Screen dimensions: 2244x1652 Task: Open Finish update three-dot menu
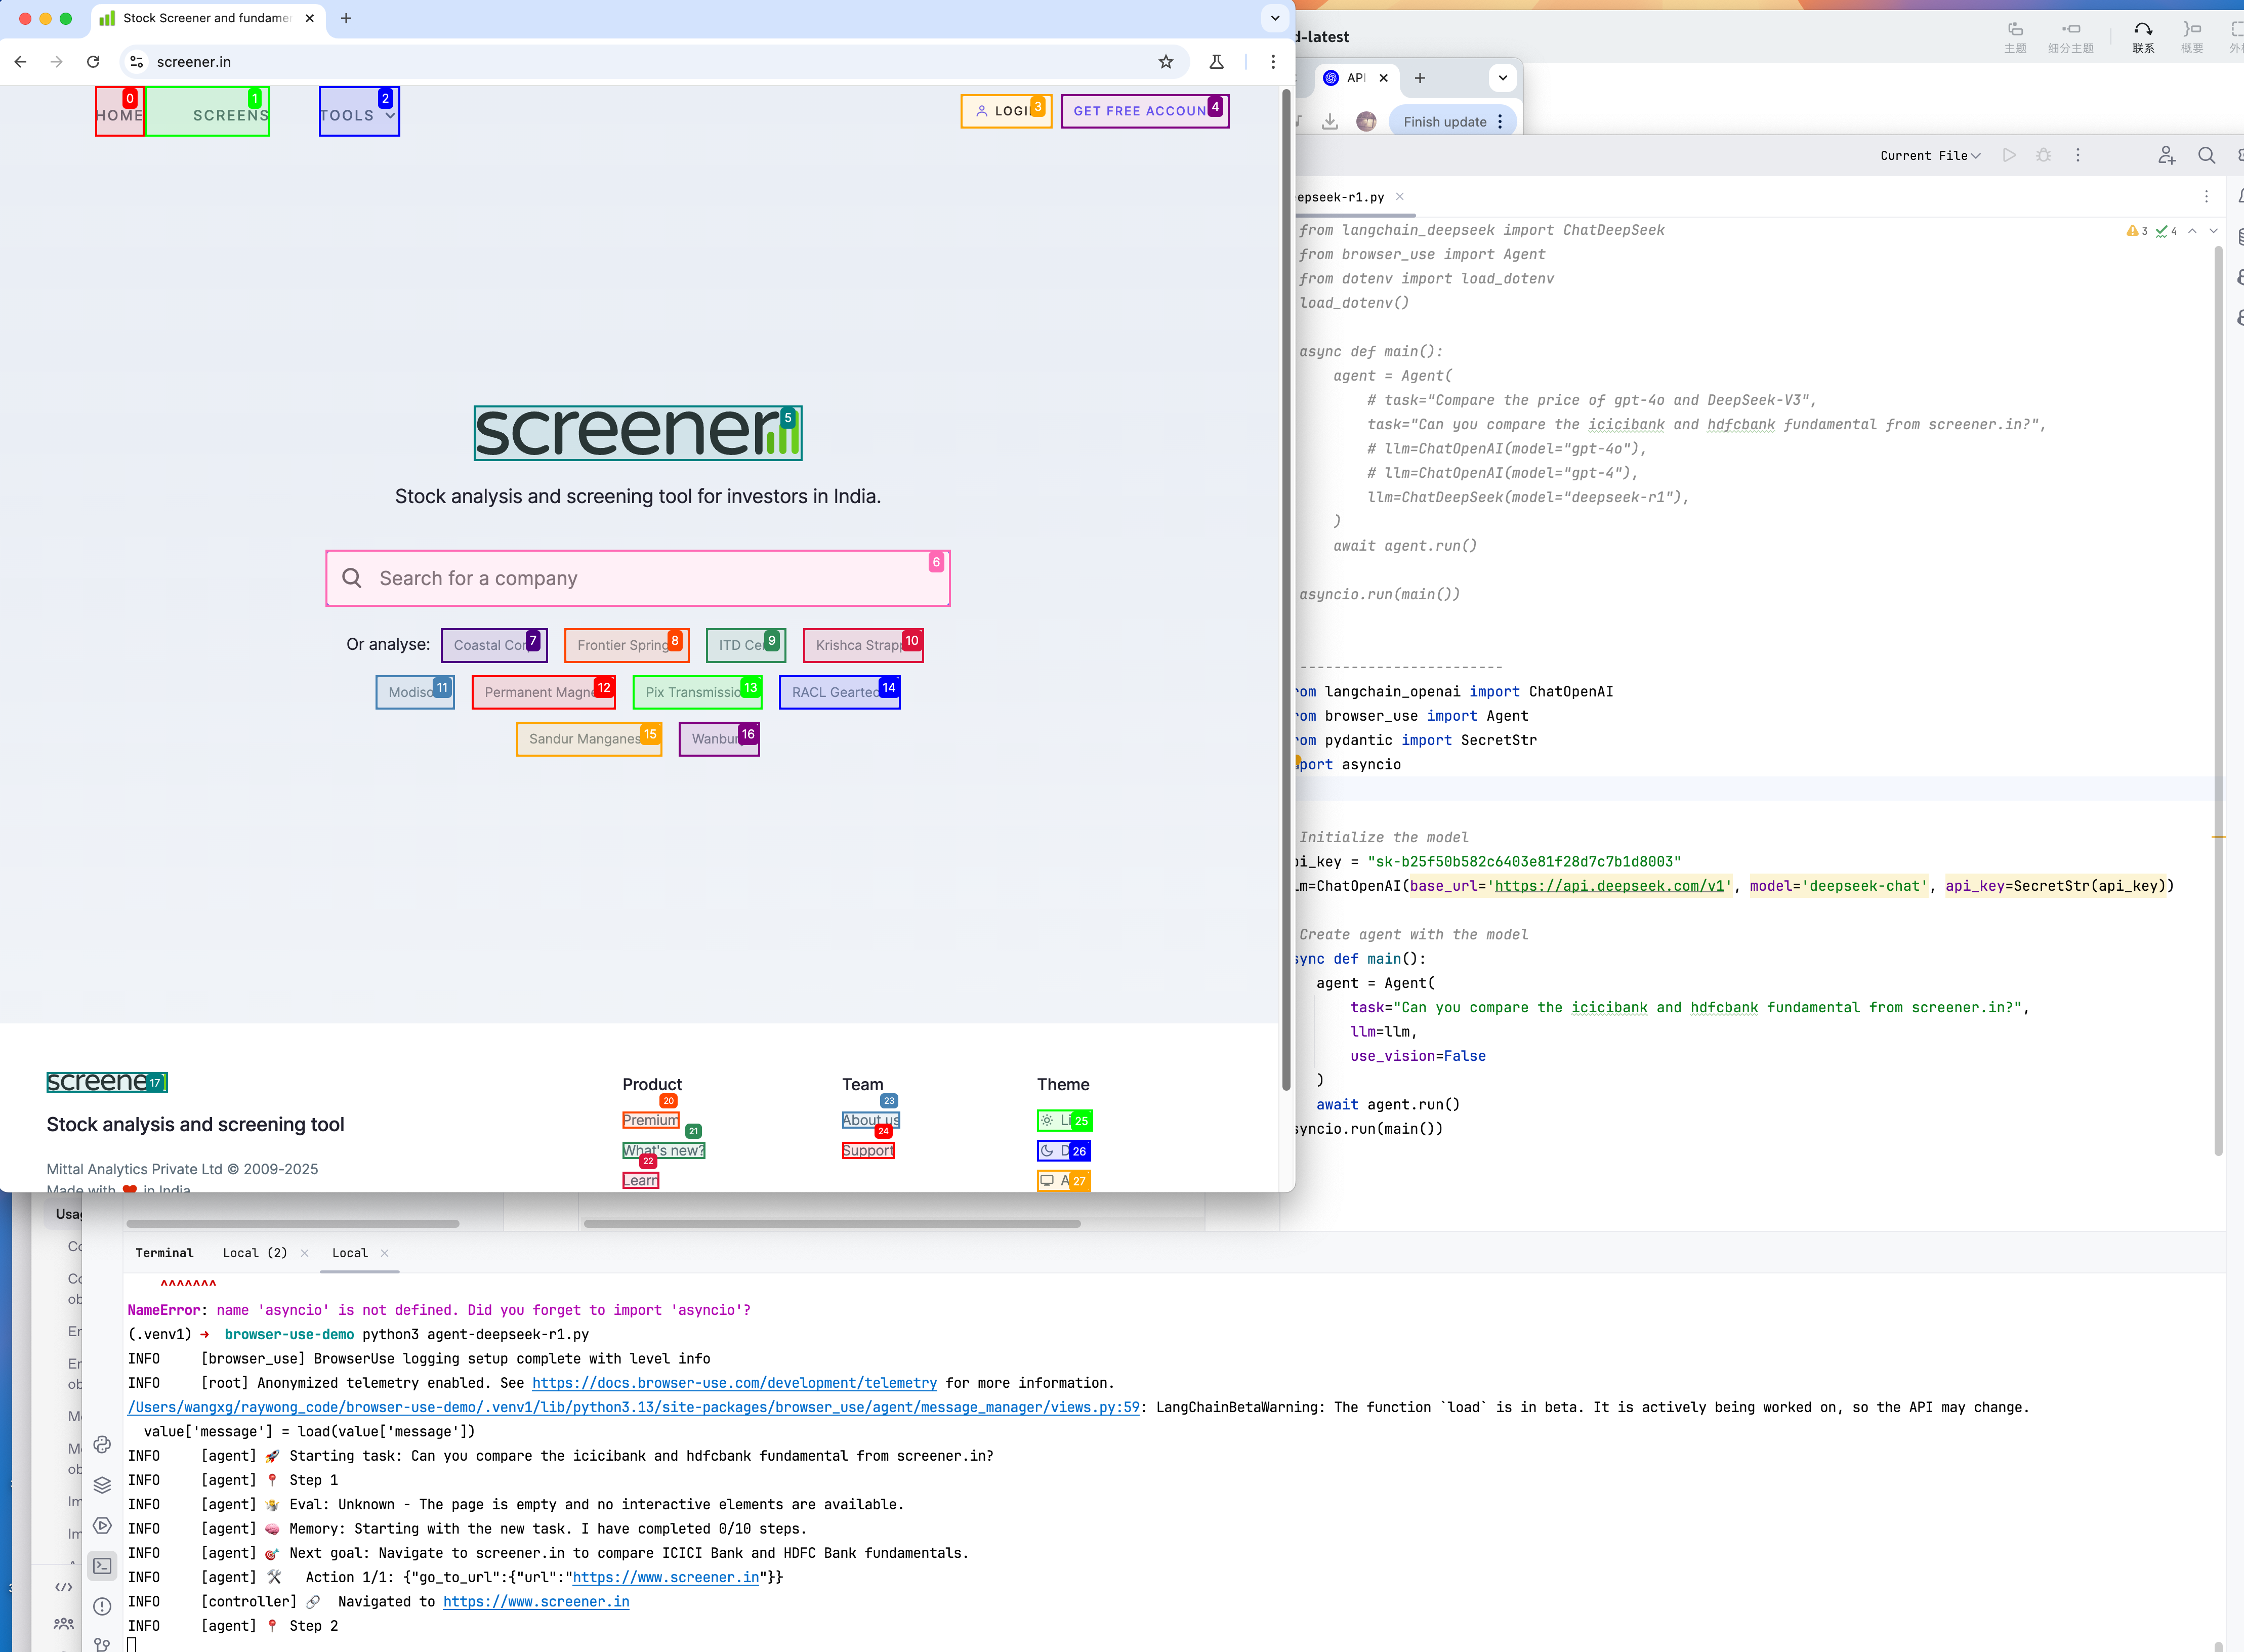(x=1500, y=122)
